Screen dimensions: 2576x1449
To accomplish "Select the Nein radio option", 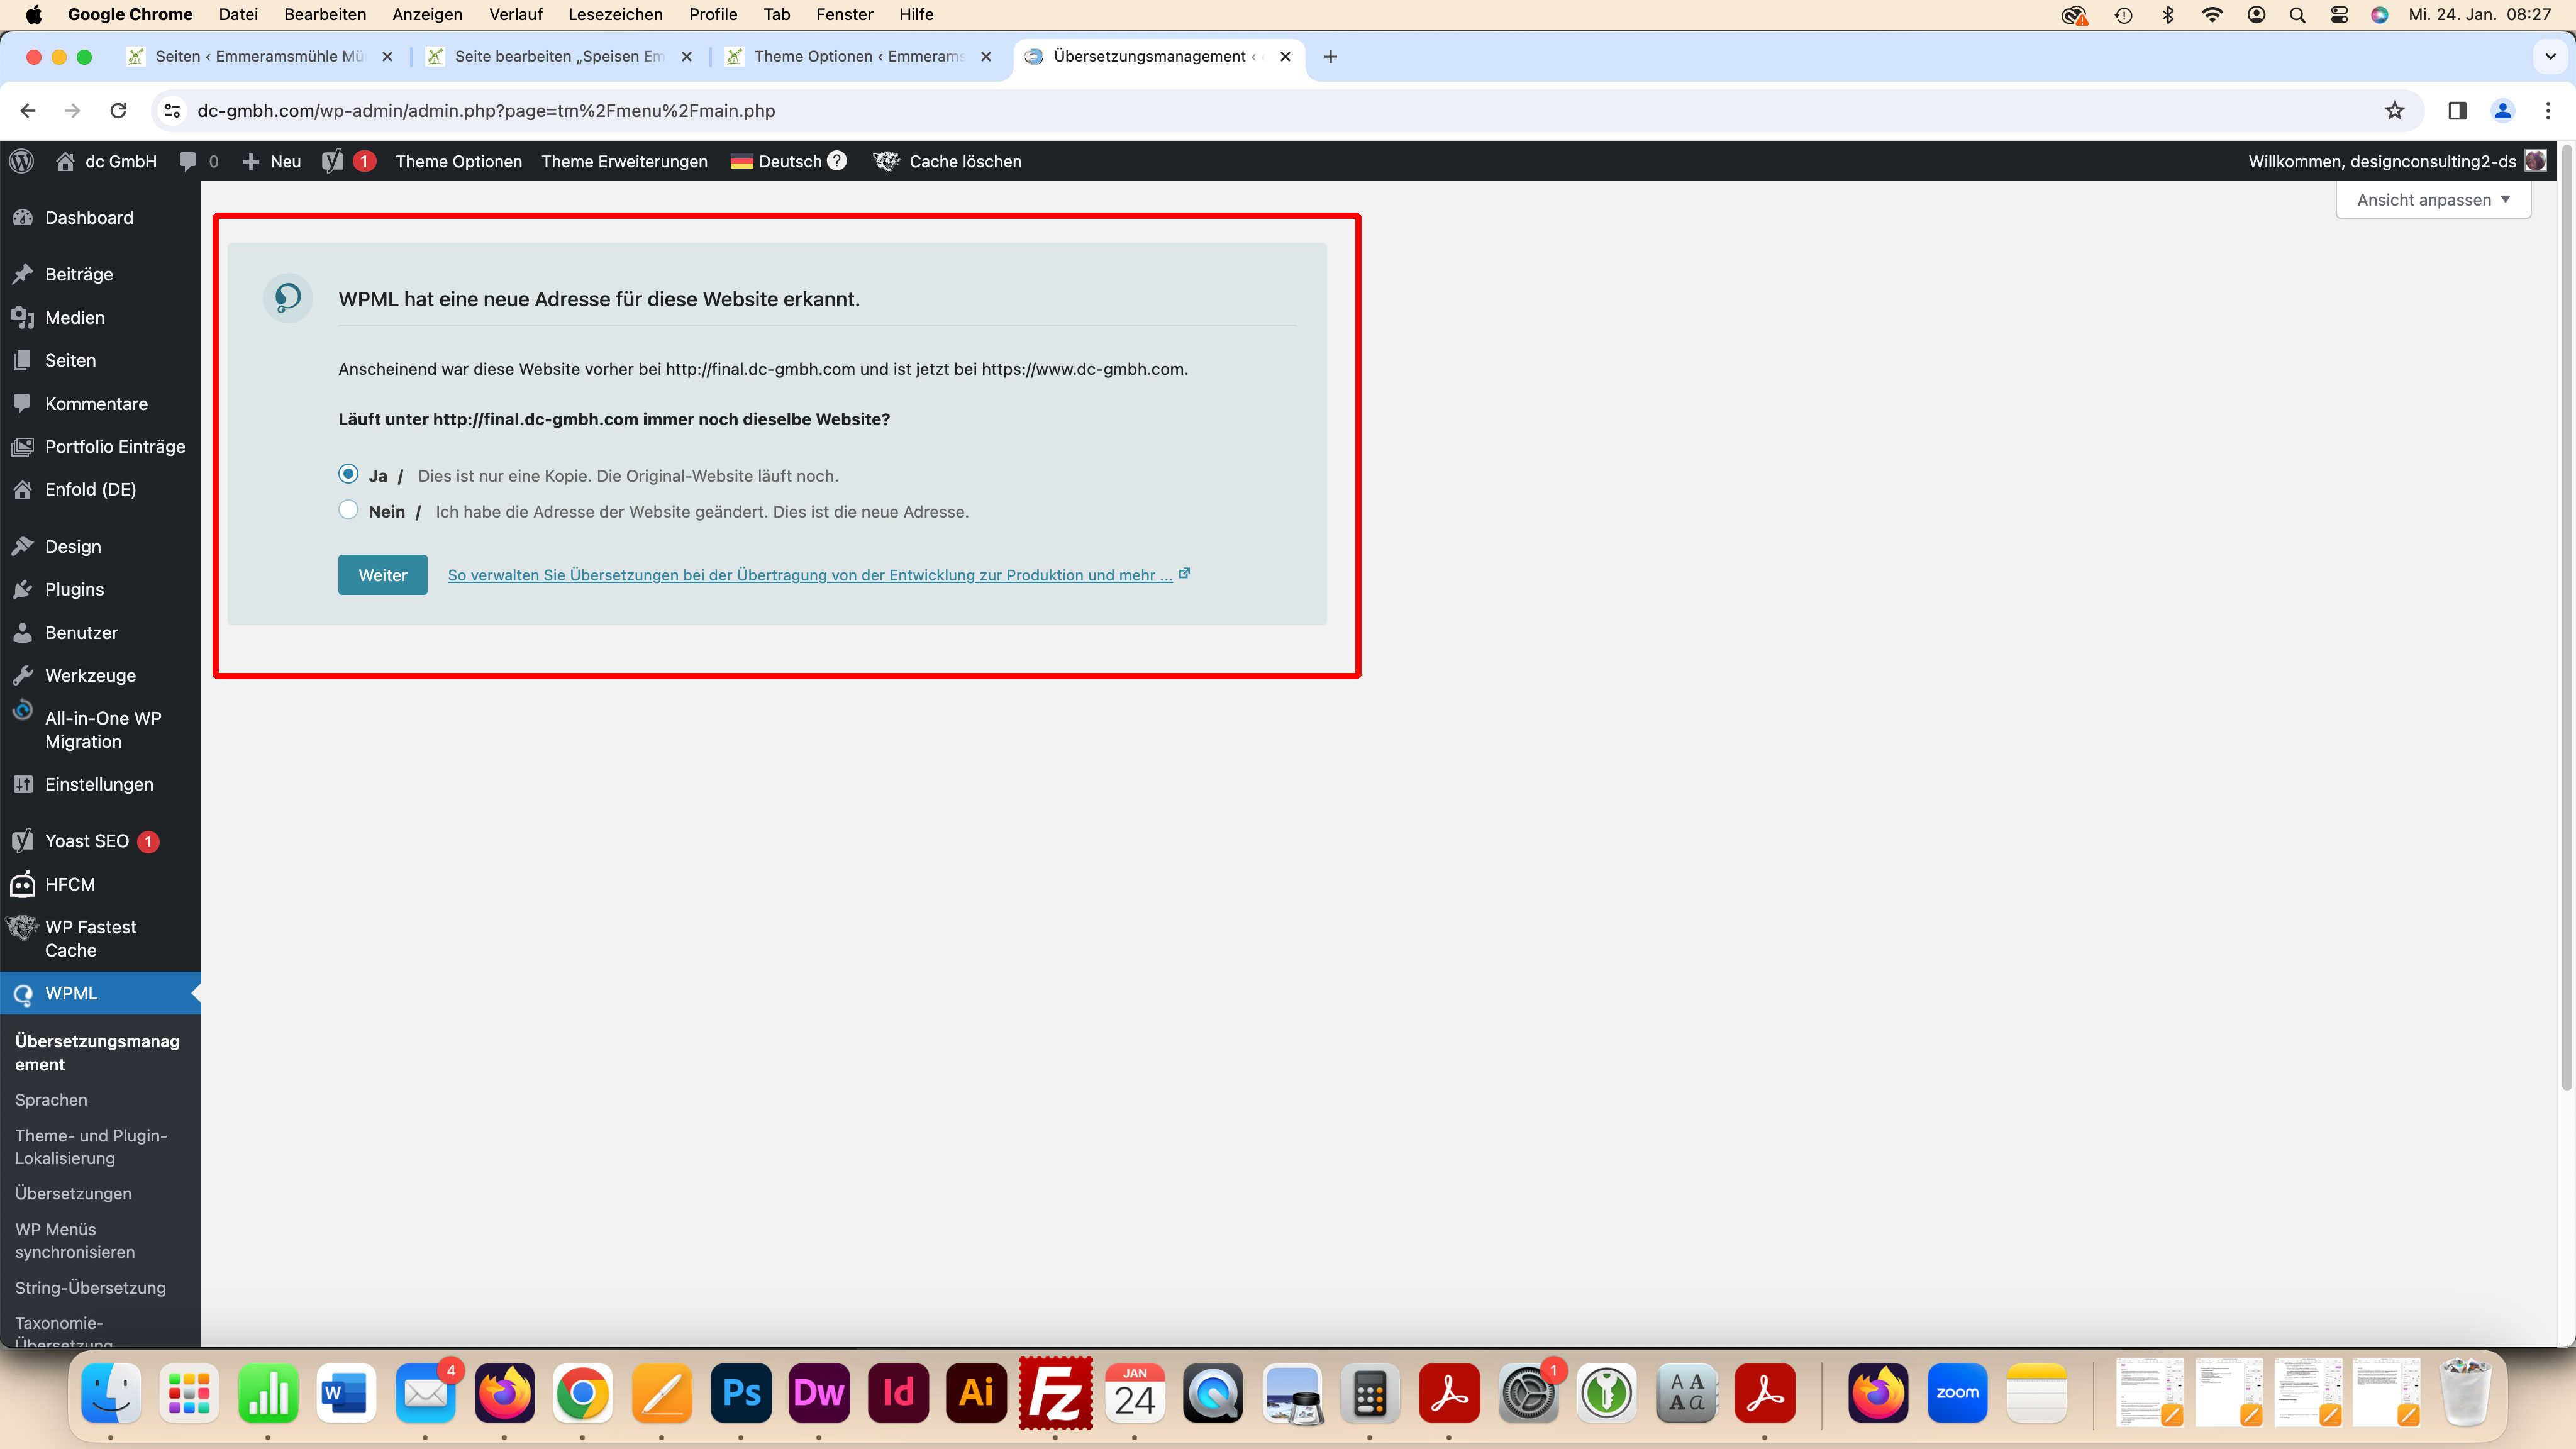I will (x=348, y=510).
